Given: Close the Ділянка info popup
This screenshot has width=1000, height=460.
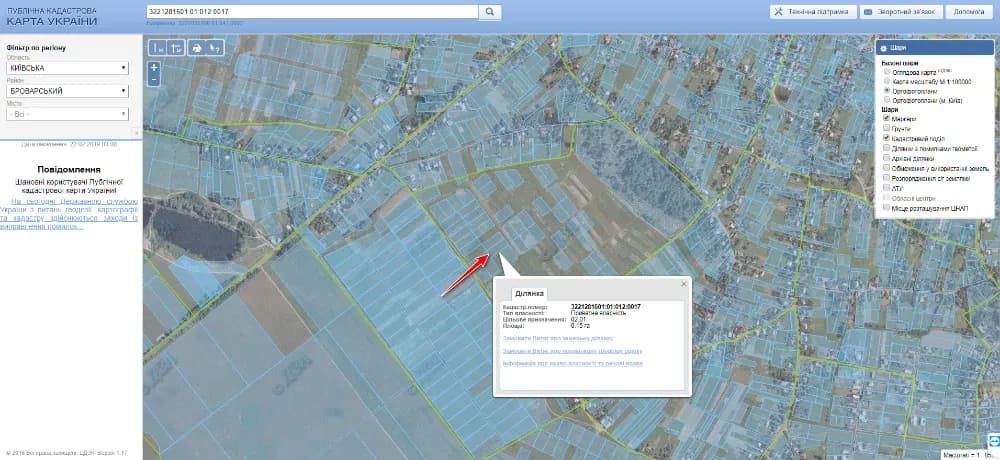Looking at the screenshot, I should click(684, 284).
